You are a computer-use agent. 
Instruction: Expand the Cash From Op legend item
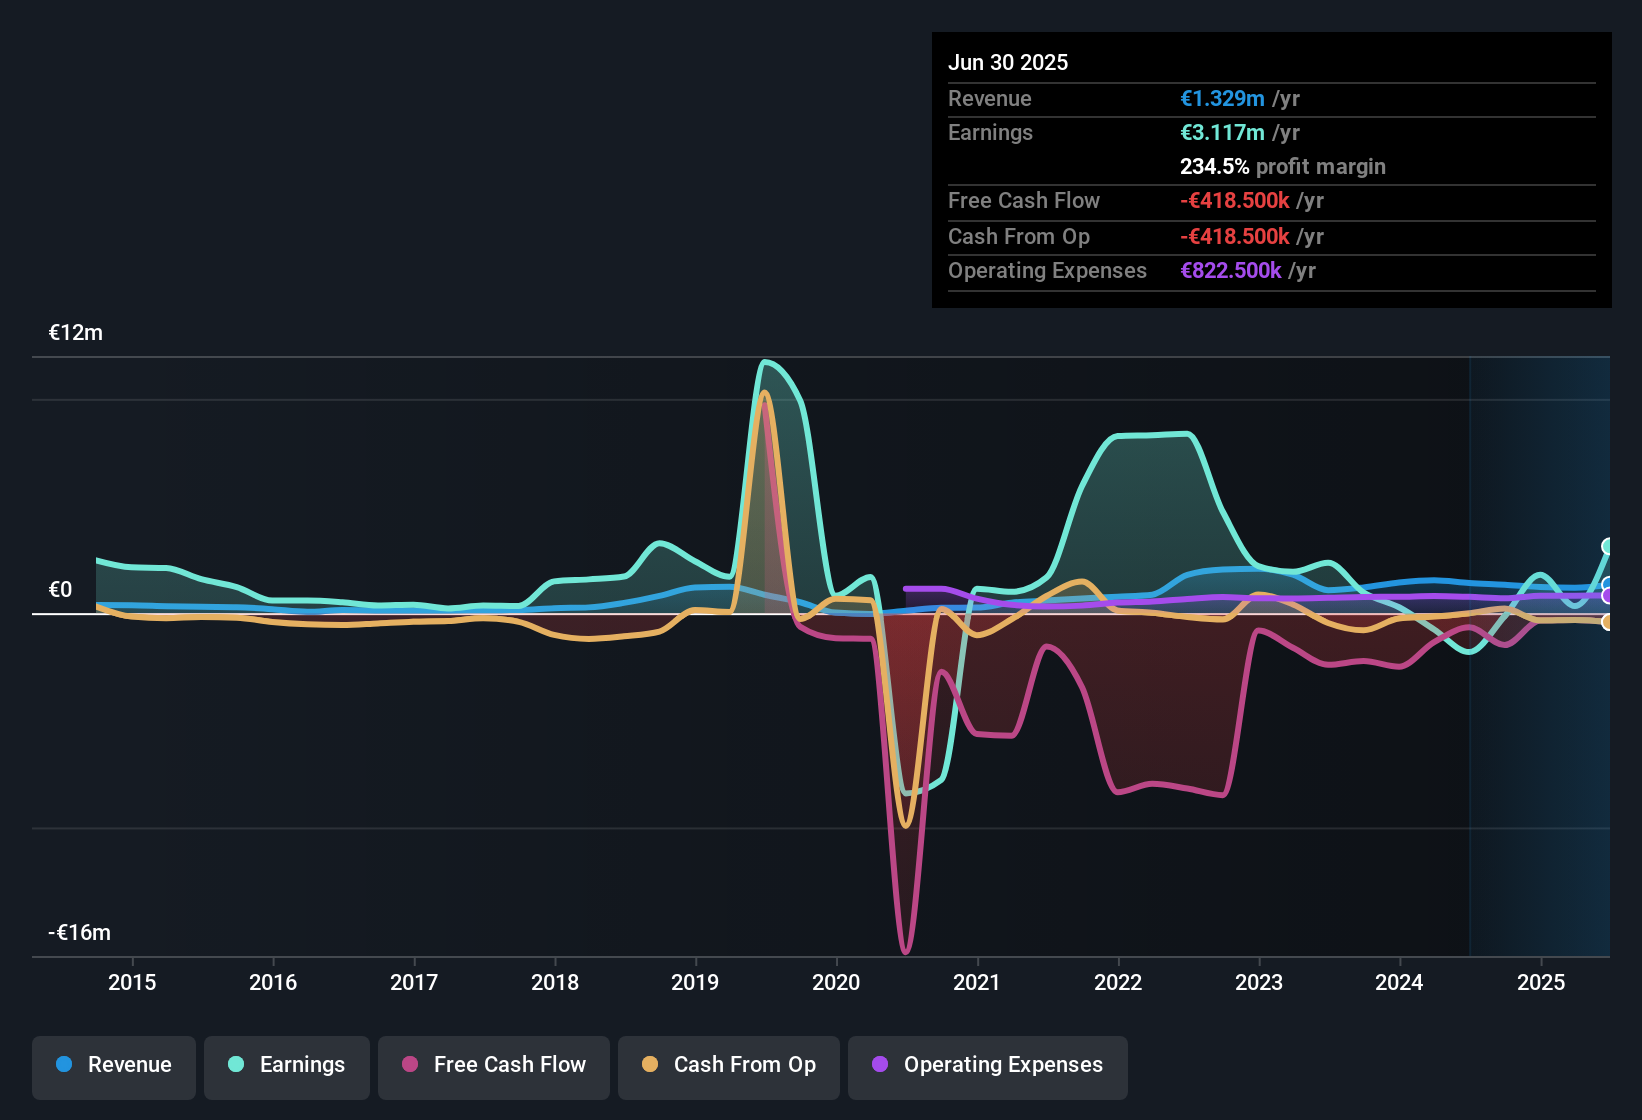[x=729, y=1065]
